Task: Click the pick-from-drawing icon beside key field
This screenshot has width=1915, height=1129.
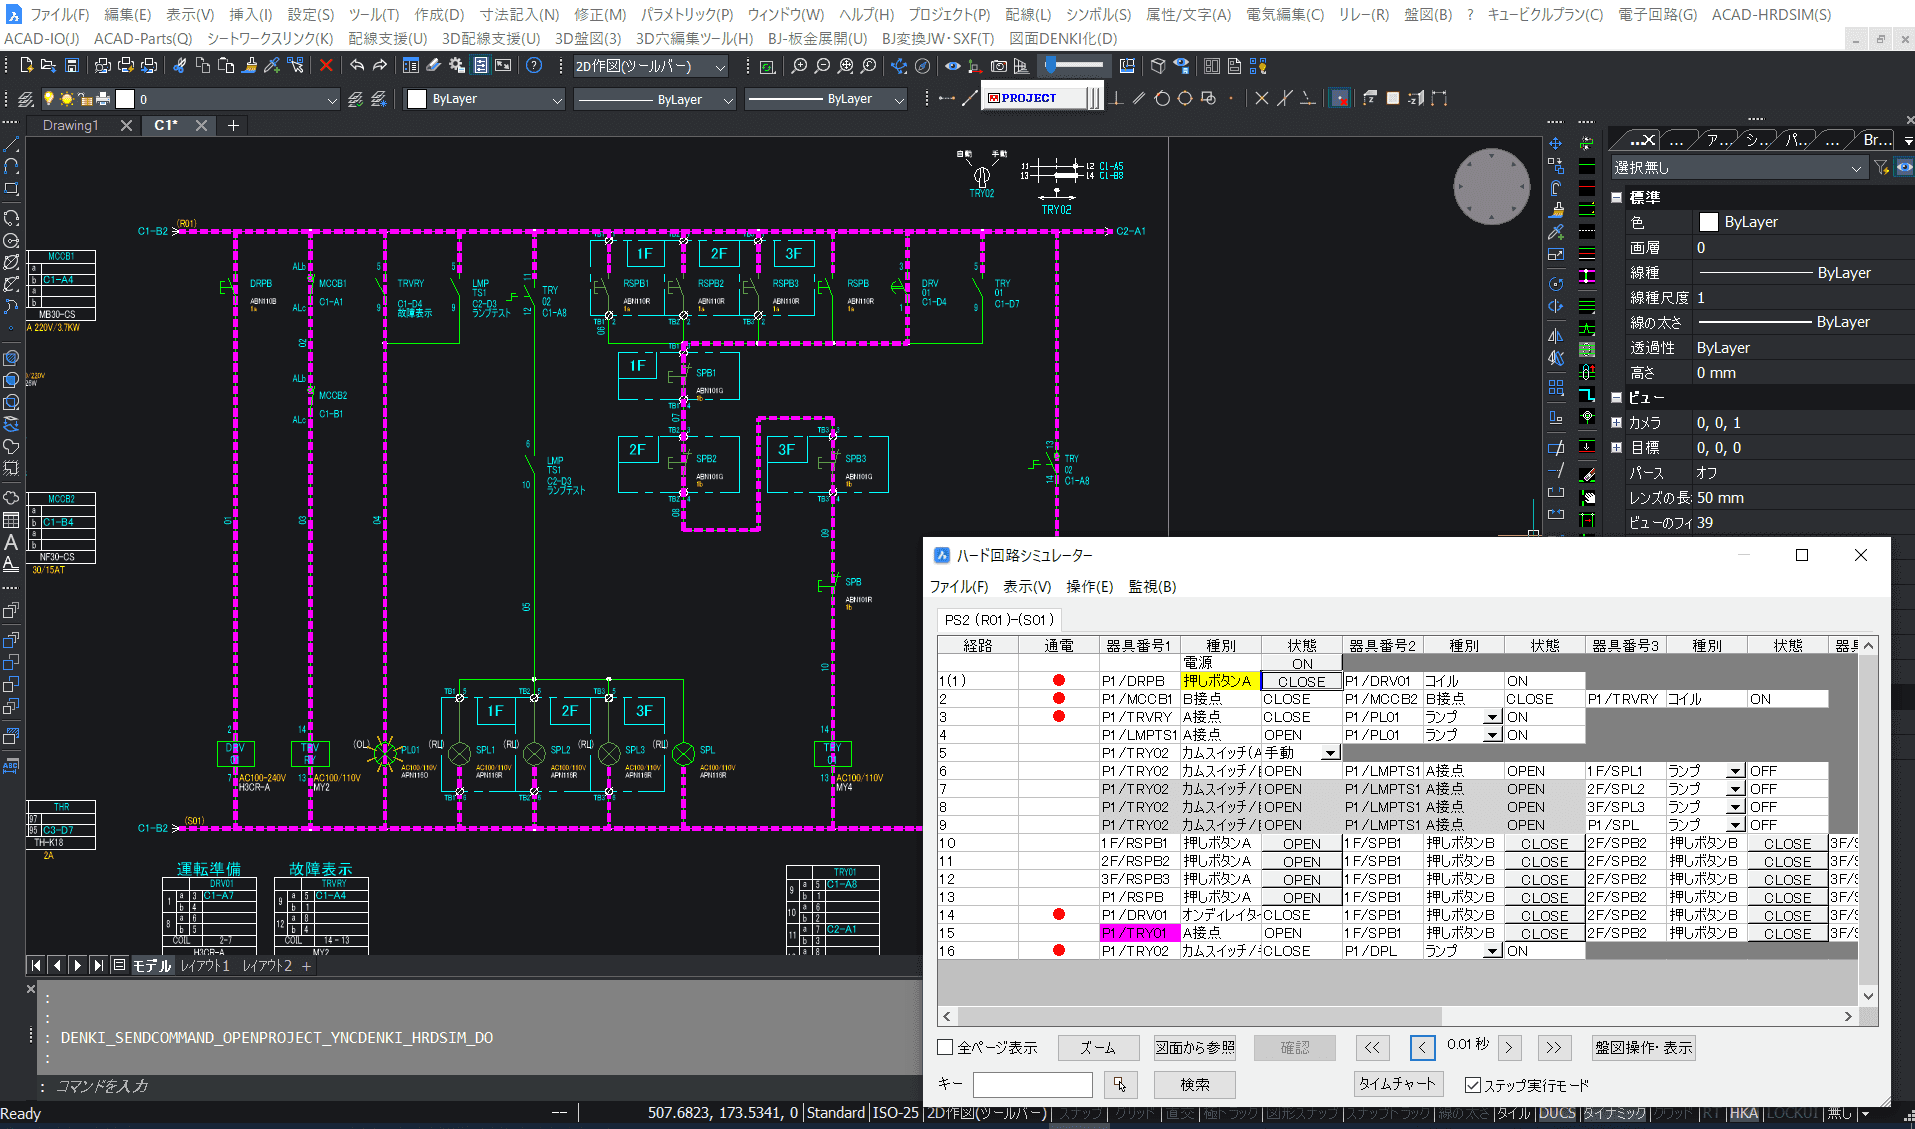Action: tap(1120, 1084)
